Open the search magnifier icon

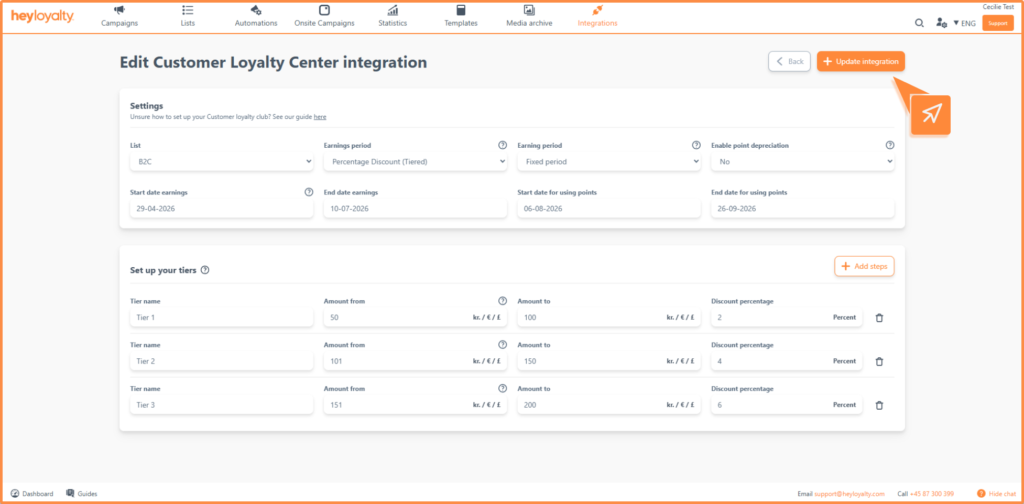pos(919,23)
